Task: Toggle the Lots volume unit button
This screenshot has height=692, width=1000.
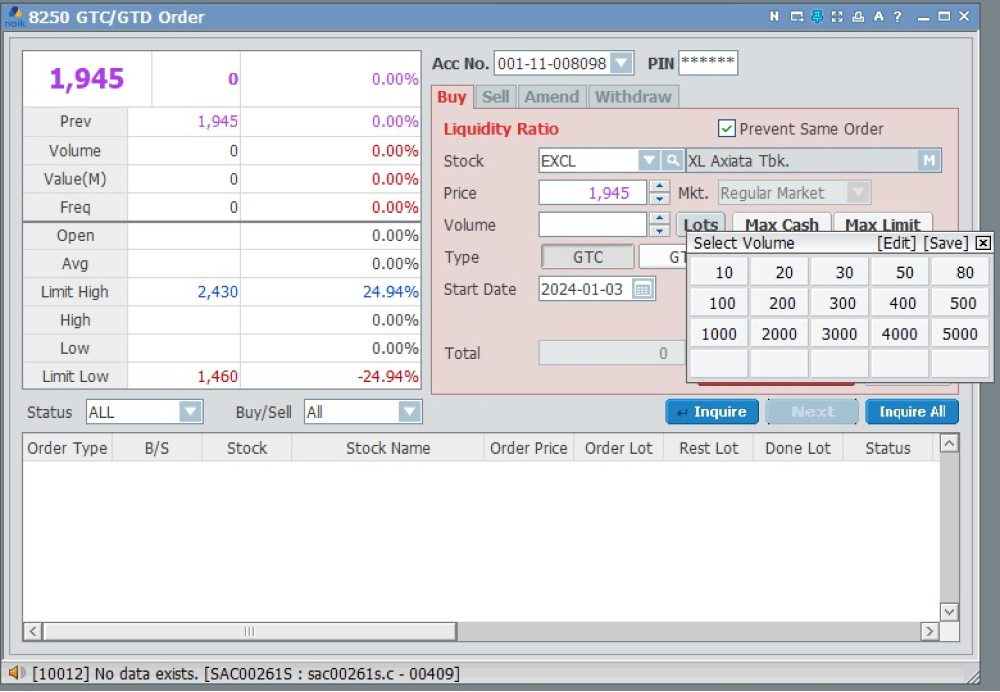Action: pyautogui.click(x=701, y=225)
